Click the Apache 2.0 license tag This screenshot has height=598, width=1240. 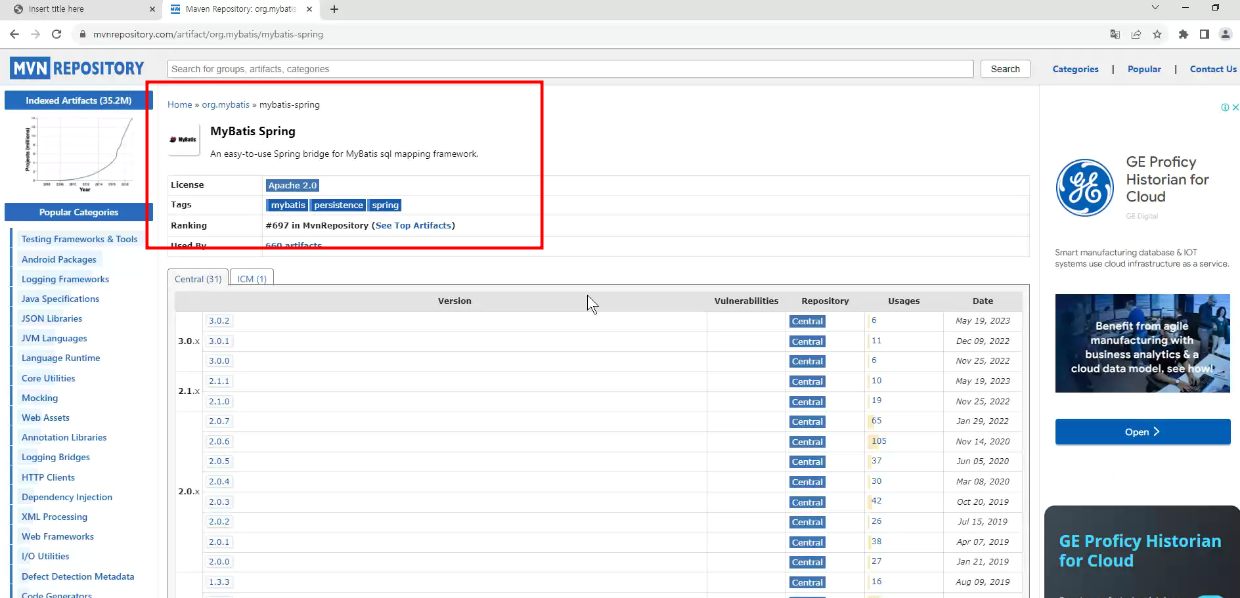pyautogui.click(x=292, y=185)
